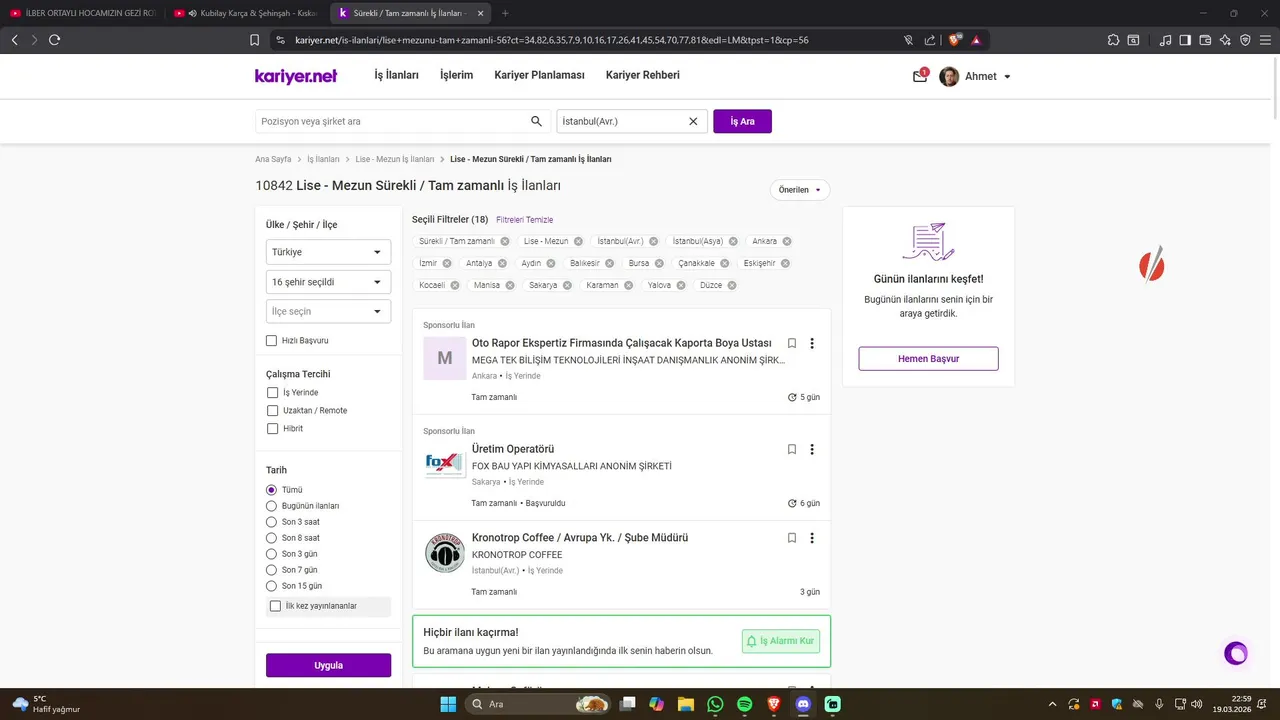Open the Kariyer Rehberi menu
The height and width of the screenshot is (720, 1280).
pos(643,75)
